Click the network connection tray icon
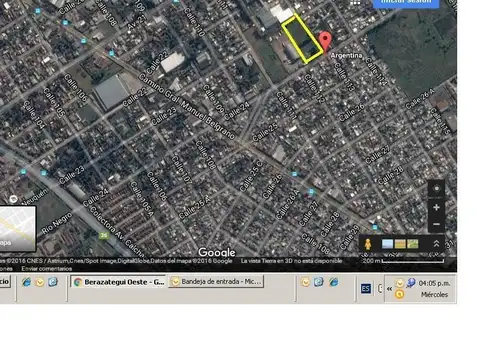Screen dimensions: 480x360 click(411, 283)
